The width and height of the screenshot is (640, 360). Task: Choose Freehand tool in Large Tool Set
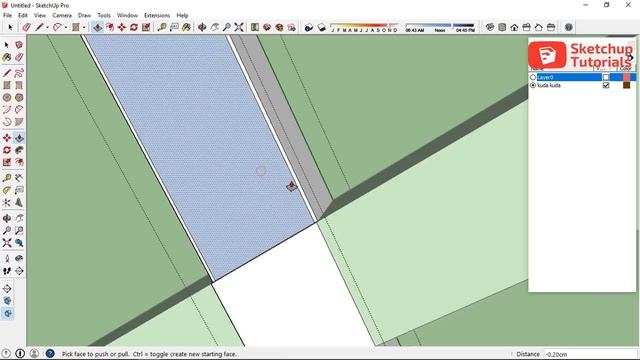click(19, 73)
